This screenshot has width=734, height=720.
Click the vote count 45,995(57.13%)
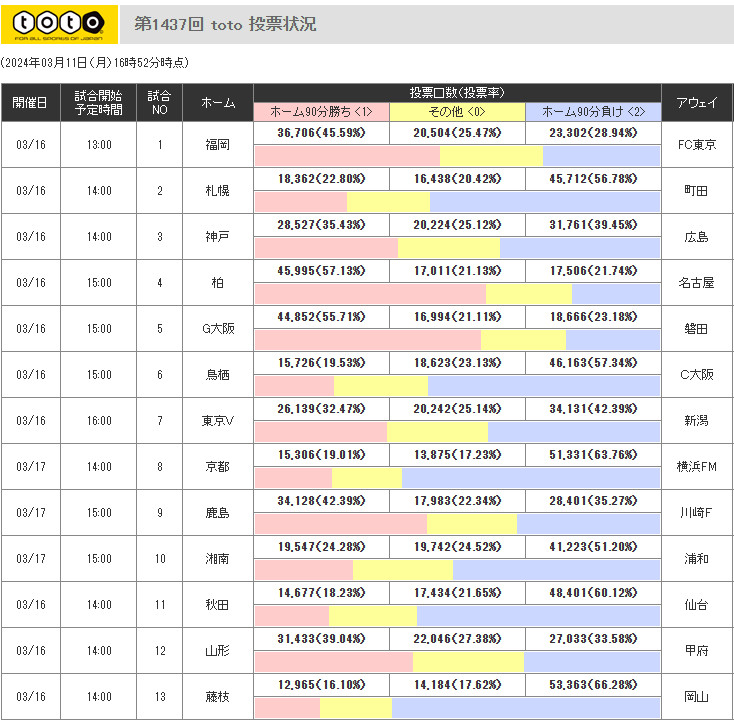[322, 271]
